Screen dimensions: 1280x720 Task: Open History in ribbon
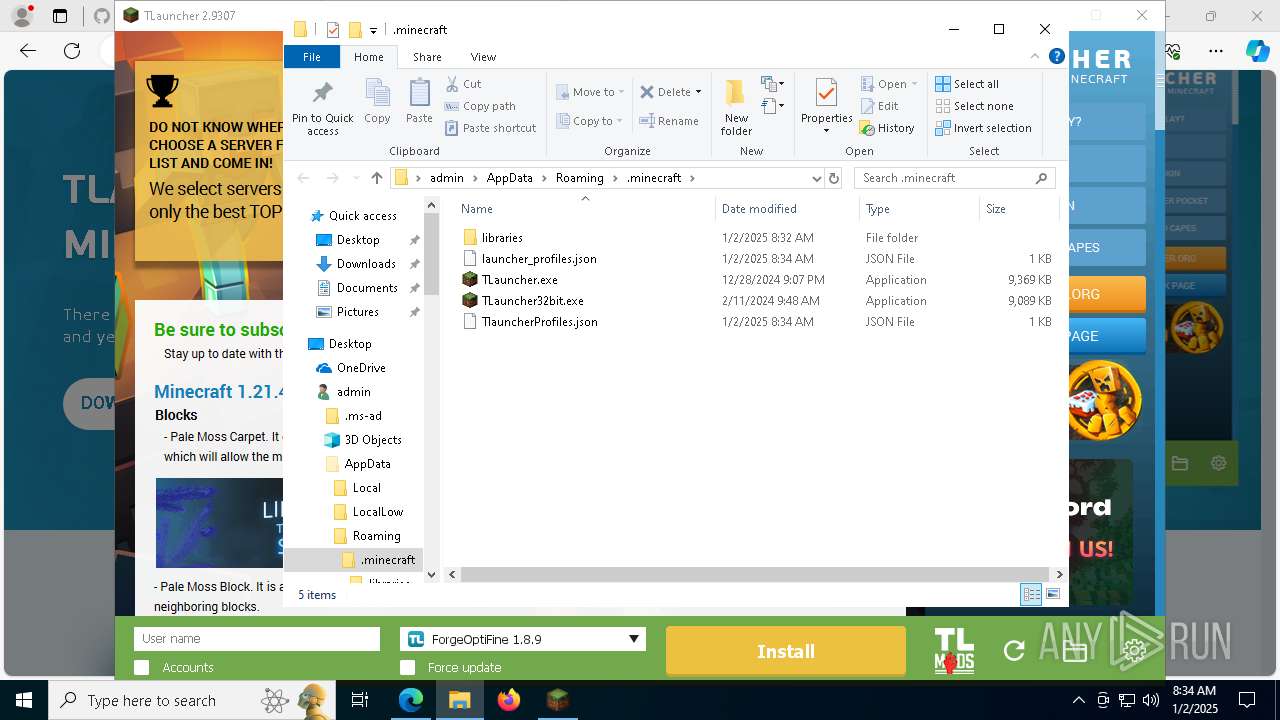tap(887, 128)
